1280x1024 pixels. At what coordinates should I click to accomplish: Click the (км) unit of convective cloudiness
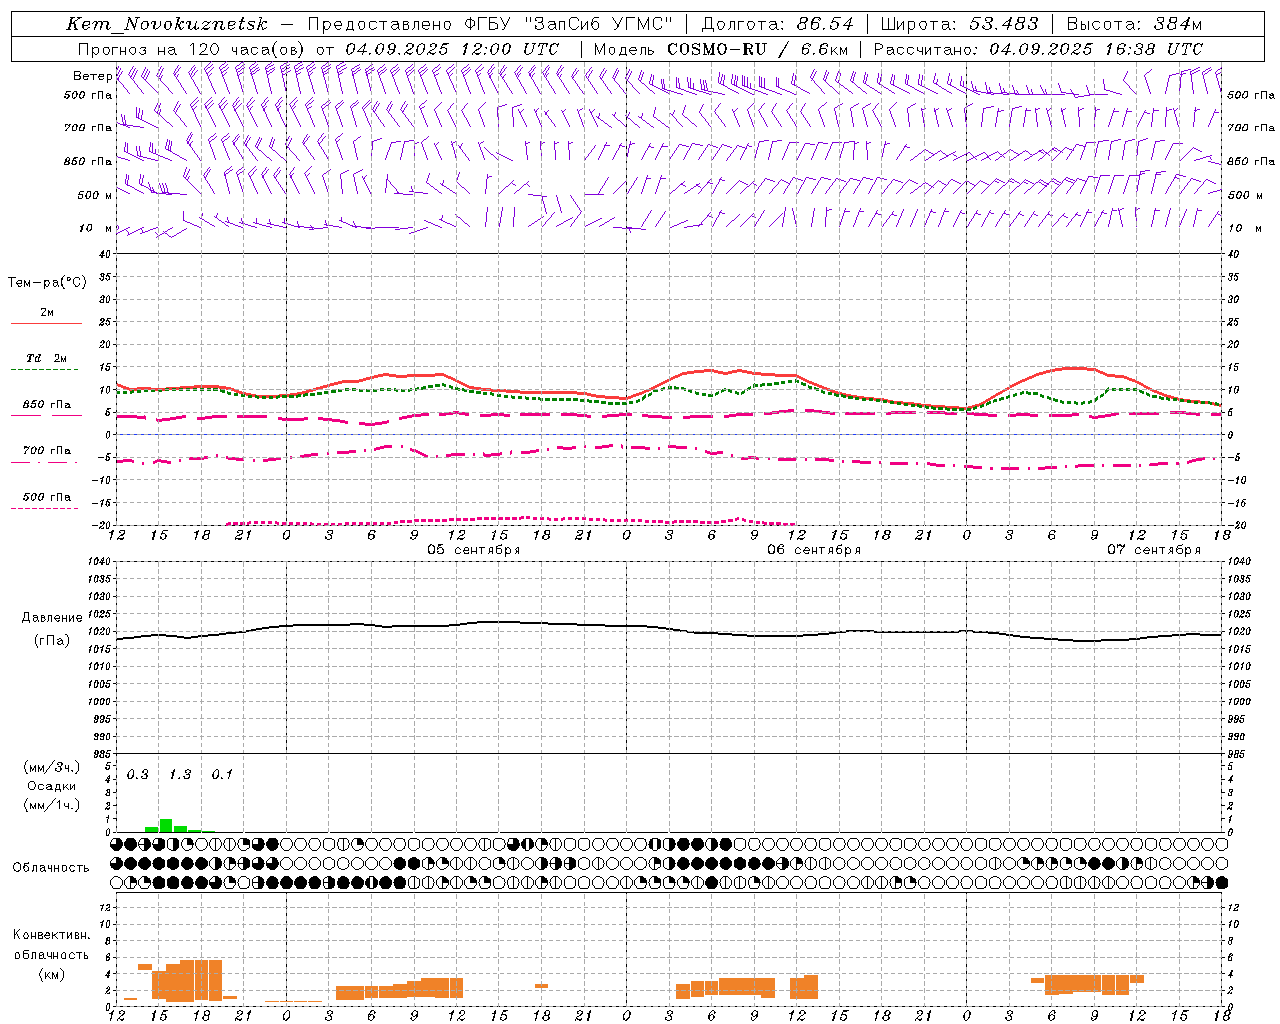pyautogui.click(x=52, y=974)
